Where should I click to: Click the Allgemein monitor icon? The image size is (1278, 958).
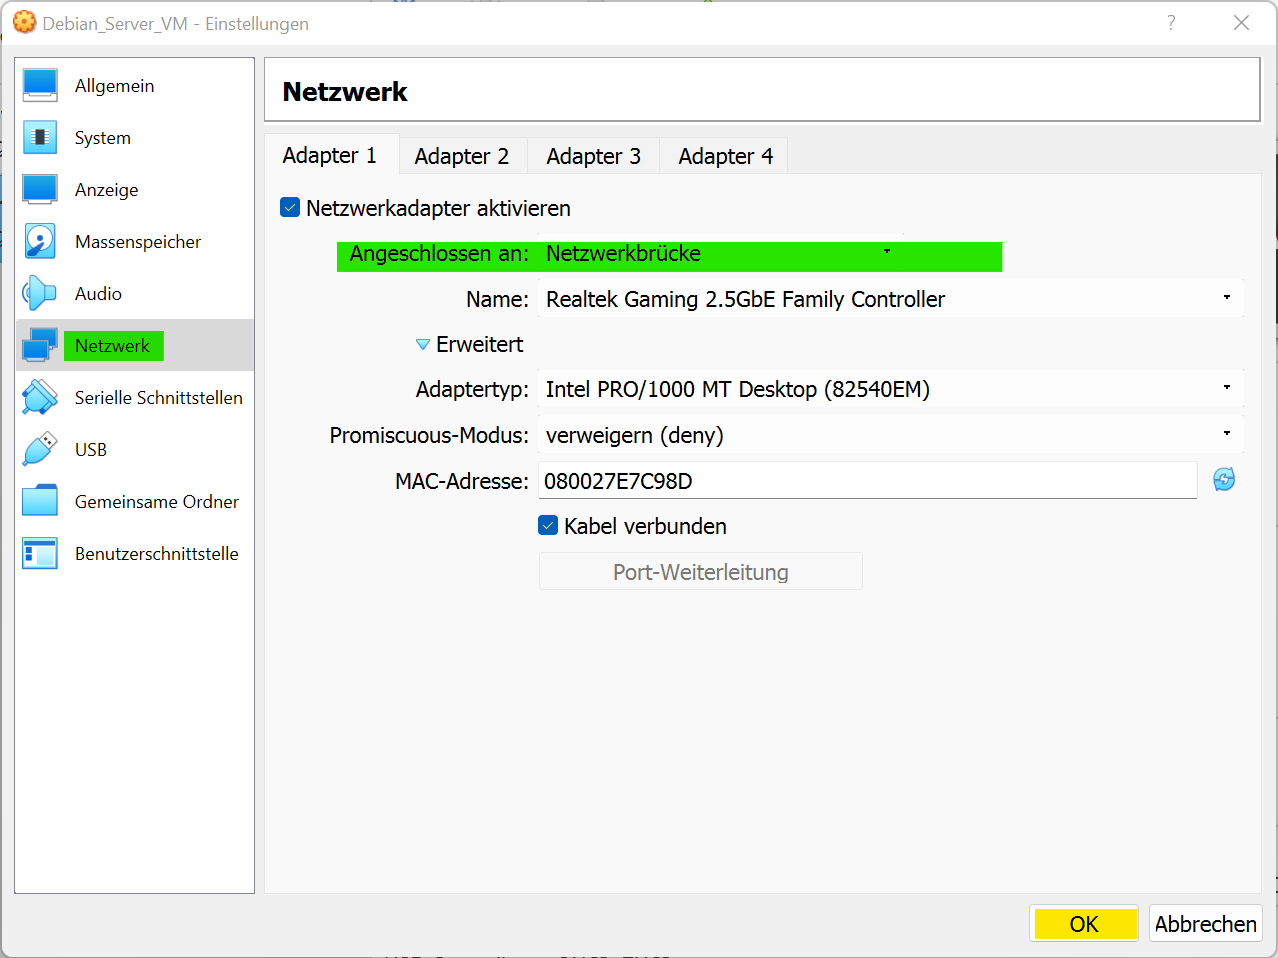[40, 85]
